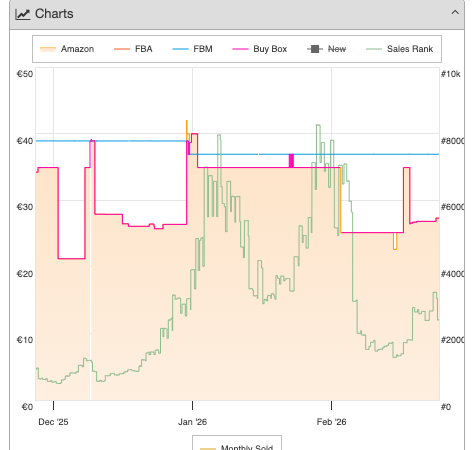Toggle the Sales Rank series in legend

(x=399, y=49)
